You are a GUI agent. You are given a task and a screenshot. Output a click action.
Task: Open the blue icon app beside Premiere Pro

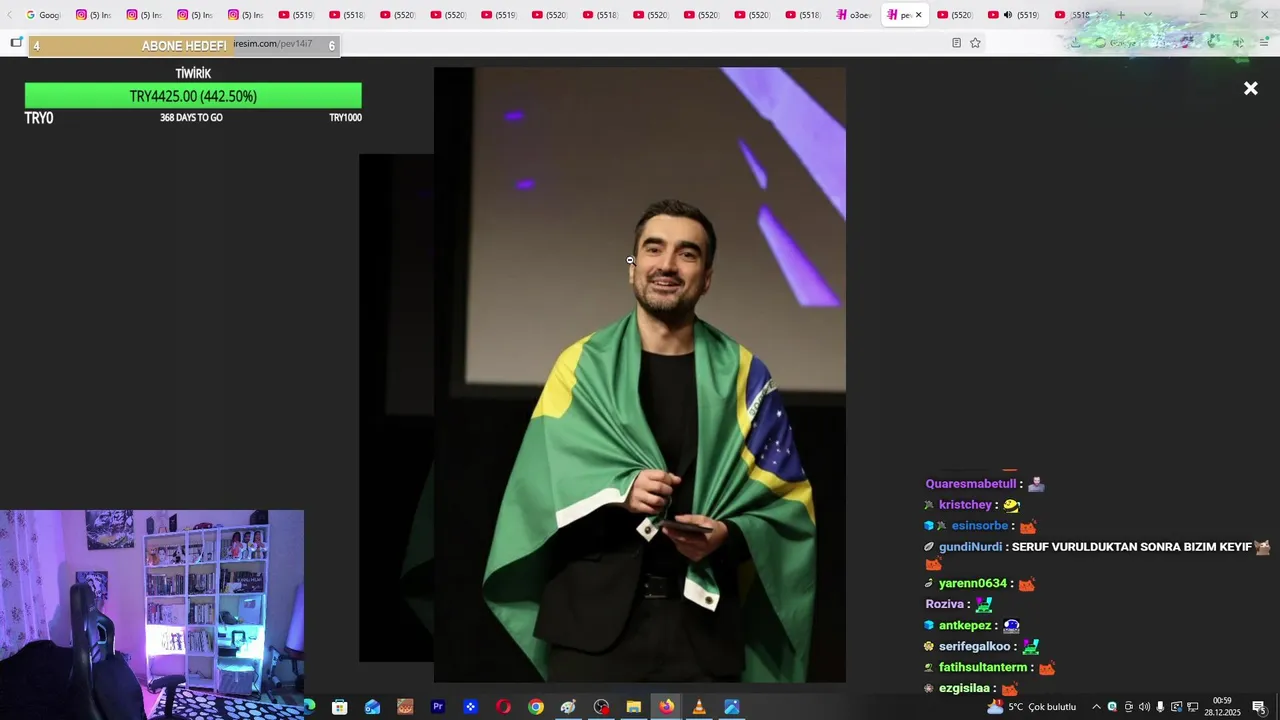tap(470, 707)
